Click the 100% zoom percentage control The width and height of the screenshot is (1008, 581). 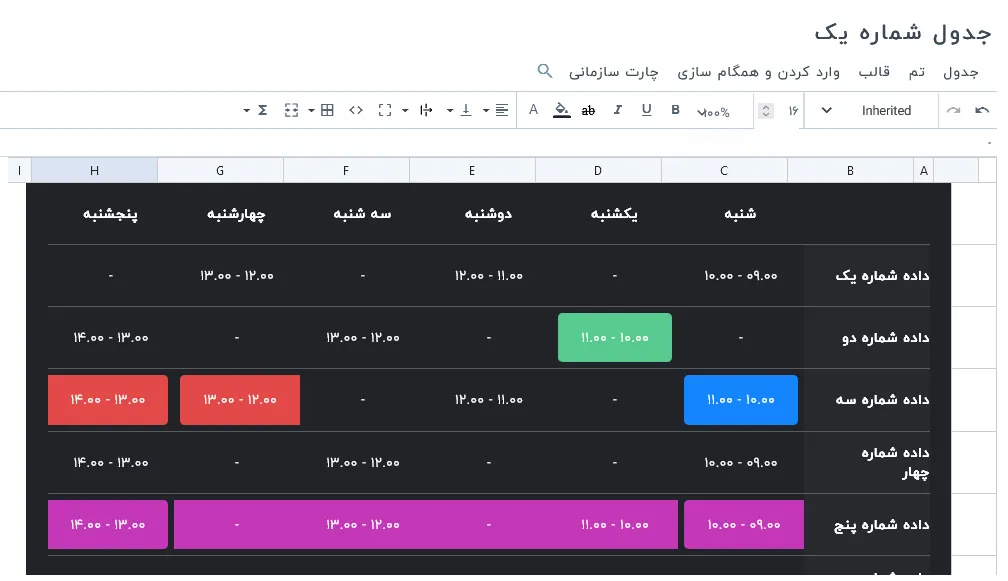pos(714,112)
